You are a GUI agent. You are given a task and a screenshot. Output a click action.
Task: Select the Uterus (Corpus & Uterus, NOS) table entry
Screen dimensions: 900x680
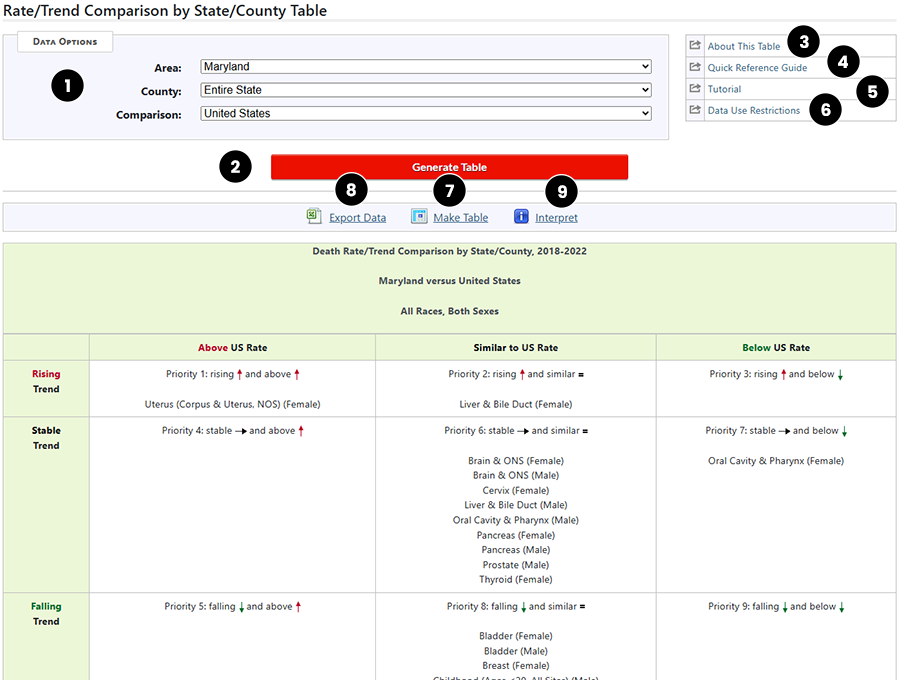click(231, 404)
